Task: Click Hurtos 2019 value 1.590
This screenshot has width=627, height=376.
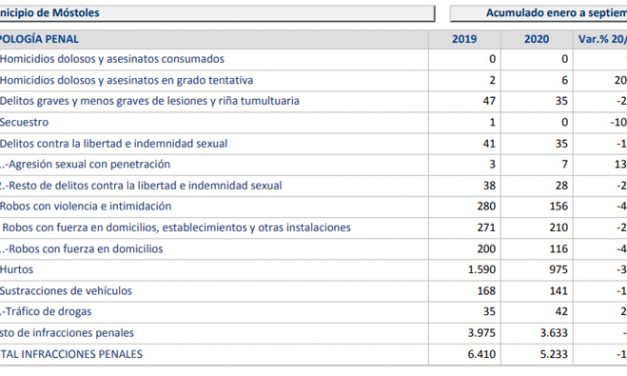Action: 482,270
